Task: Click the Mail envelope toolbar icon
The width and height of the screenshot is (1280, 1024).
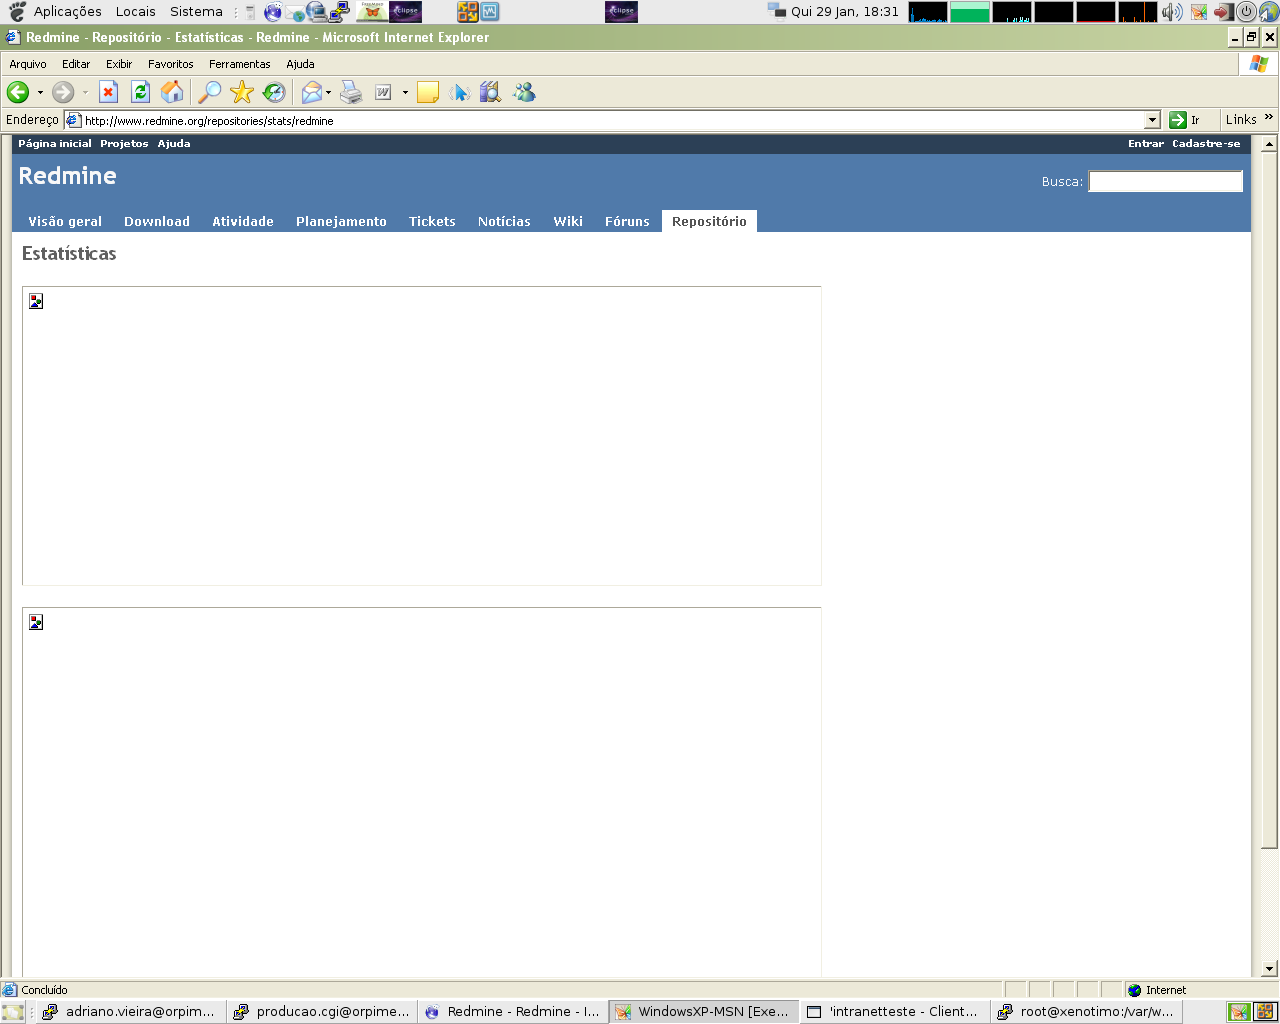Action: pos(312,92)
